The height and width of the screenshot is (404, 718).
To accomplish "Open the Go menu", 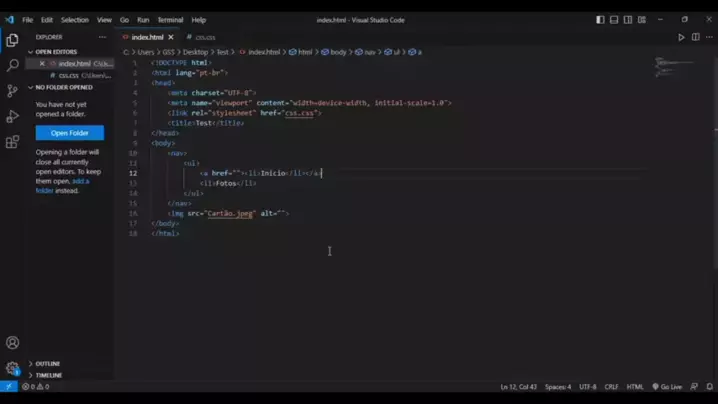I will (x=124, y=20).
